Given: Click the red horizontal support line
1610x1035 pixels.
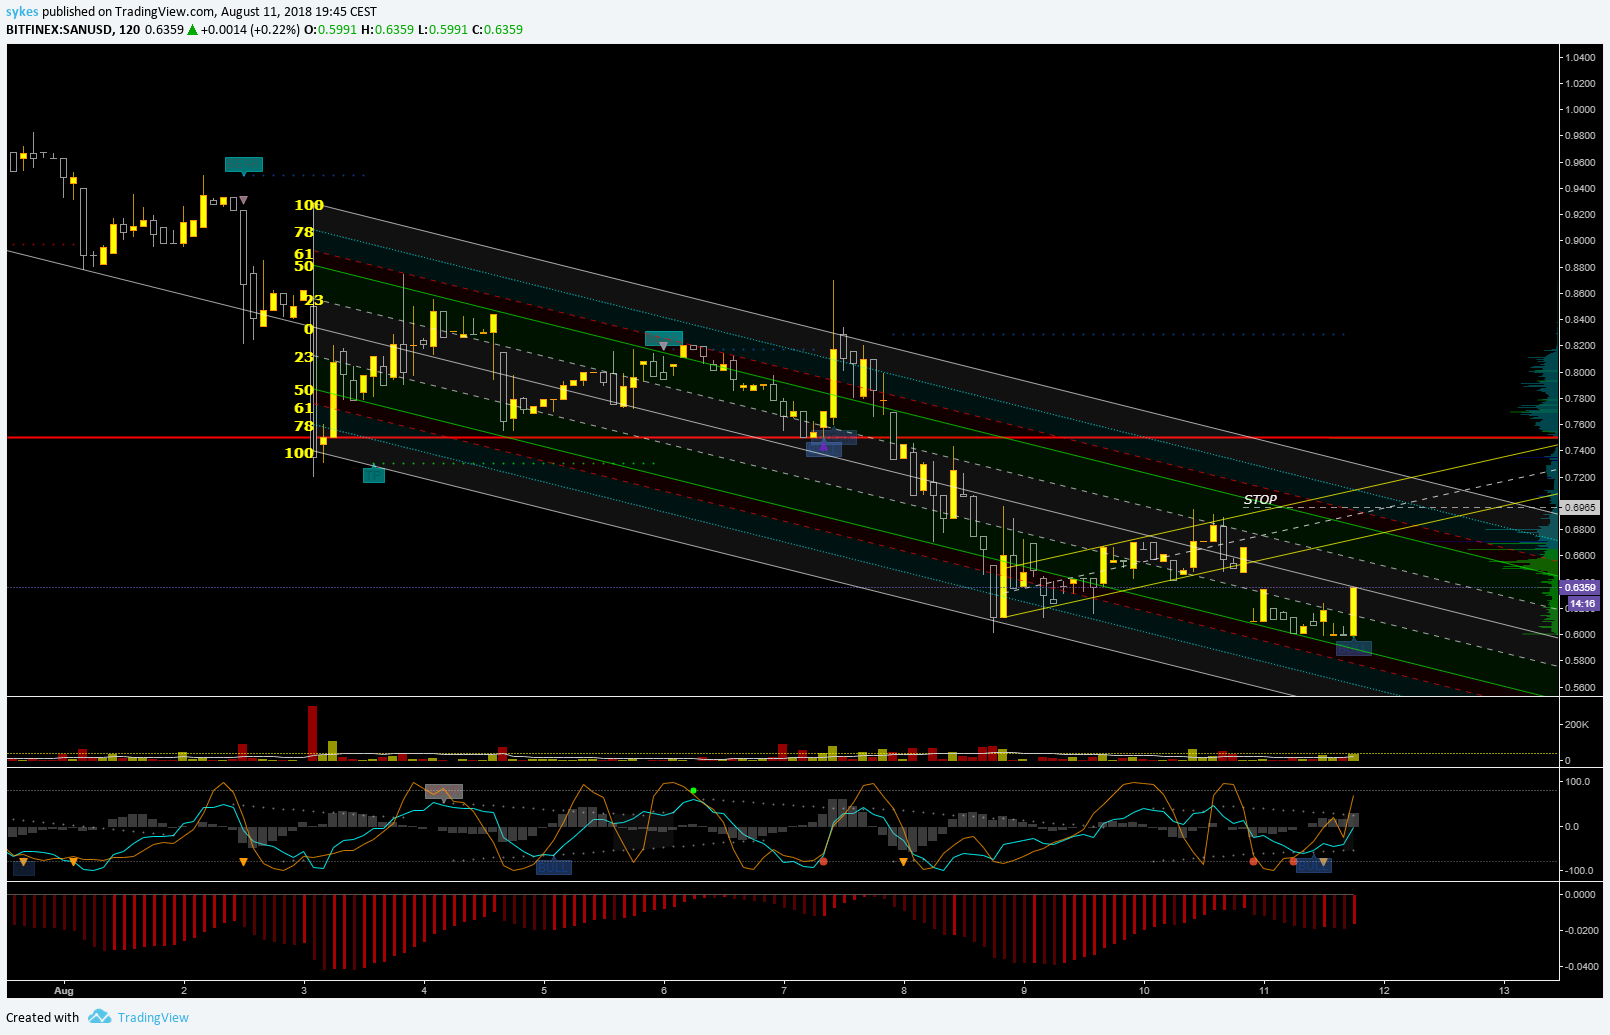Looking at the screenshot, I should pyautogui.click(x=782, y=438).
